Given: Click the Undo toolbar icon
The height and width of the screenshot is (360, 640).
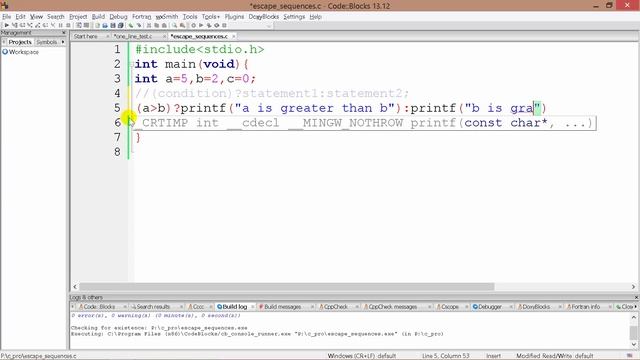Looking at the screenshot, I should [x=131, y=25].
